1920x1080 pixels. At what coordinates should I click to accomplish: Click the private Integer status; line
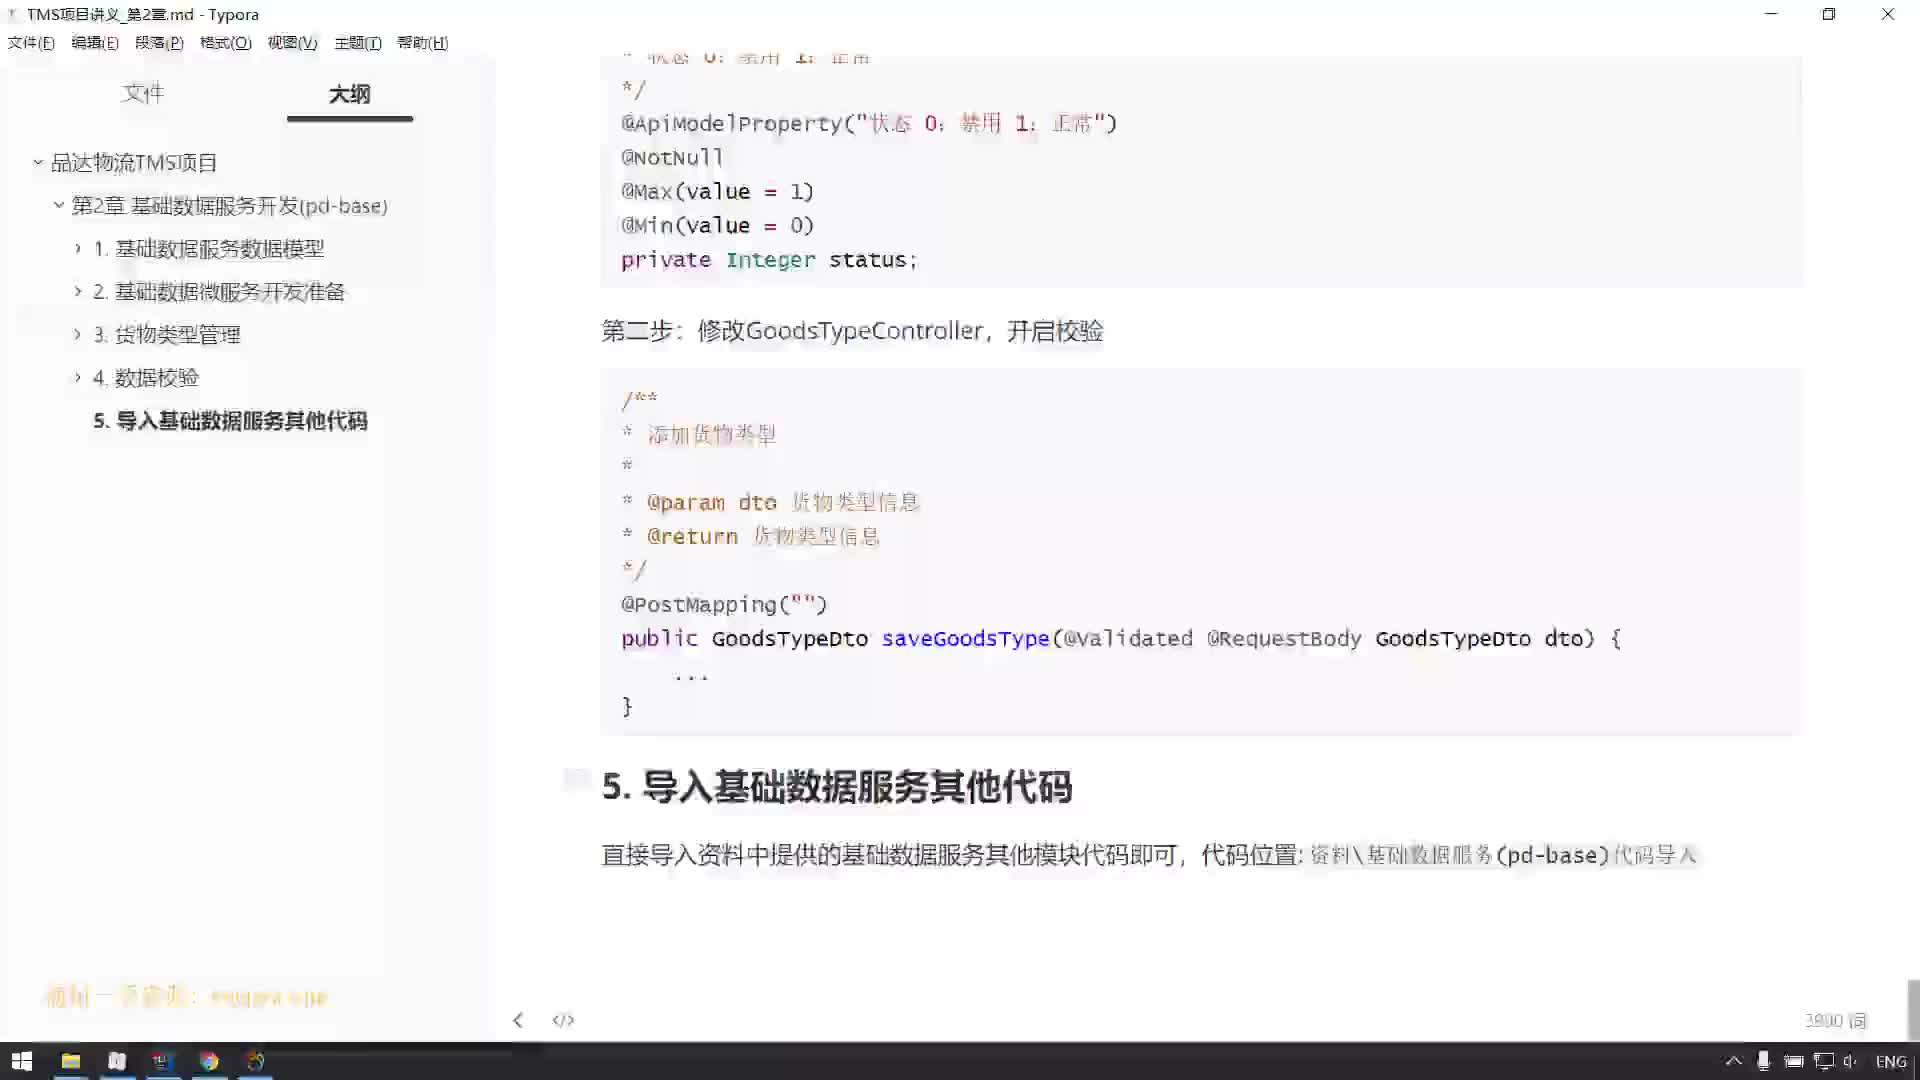(x=769, y=260)
